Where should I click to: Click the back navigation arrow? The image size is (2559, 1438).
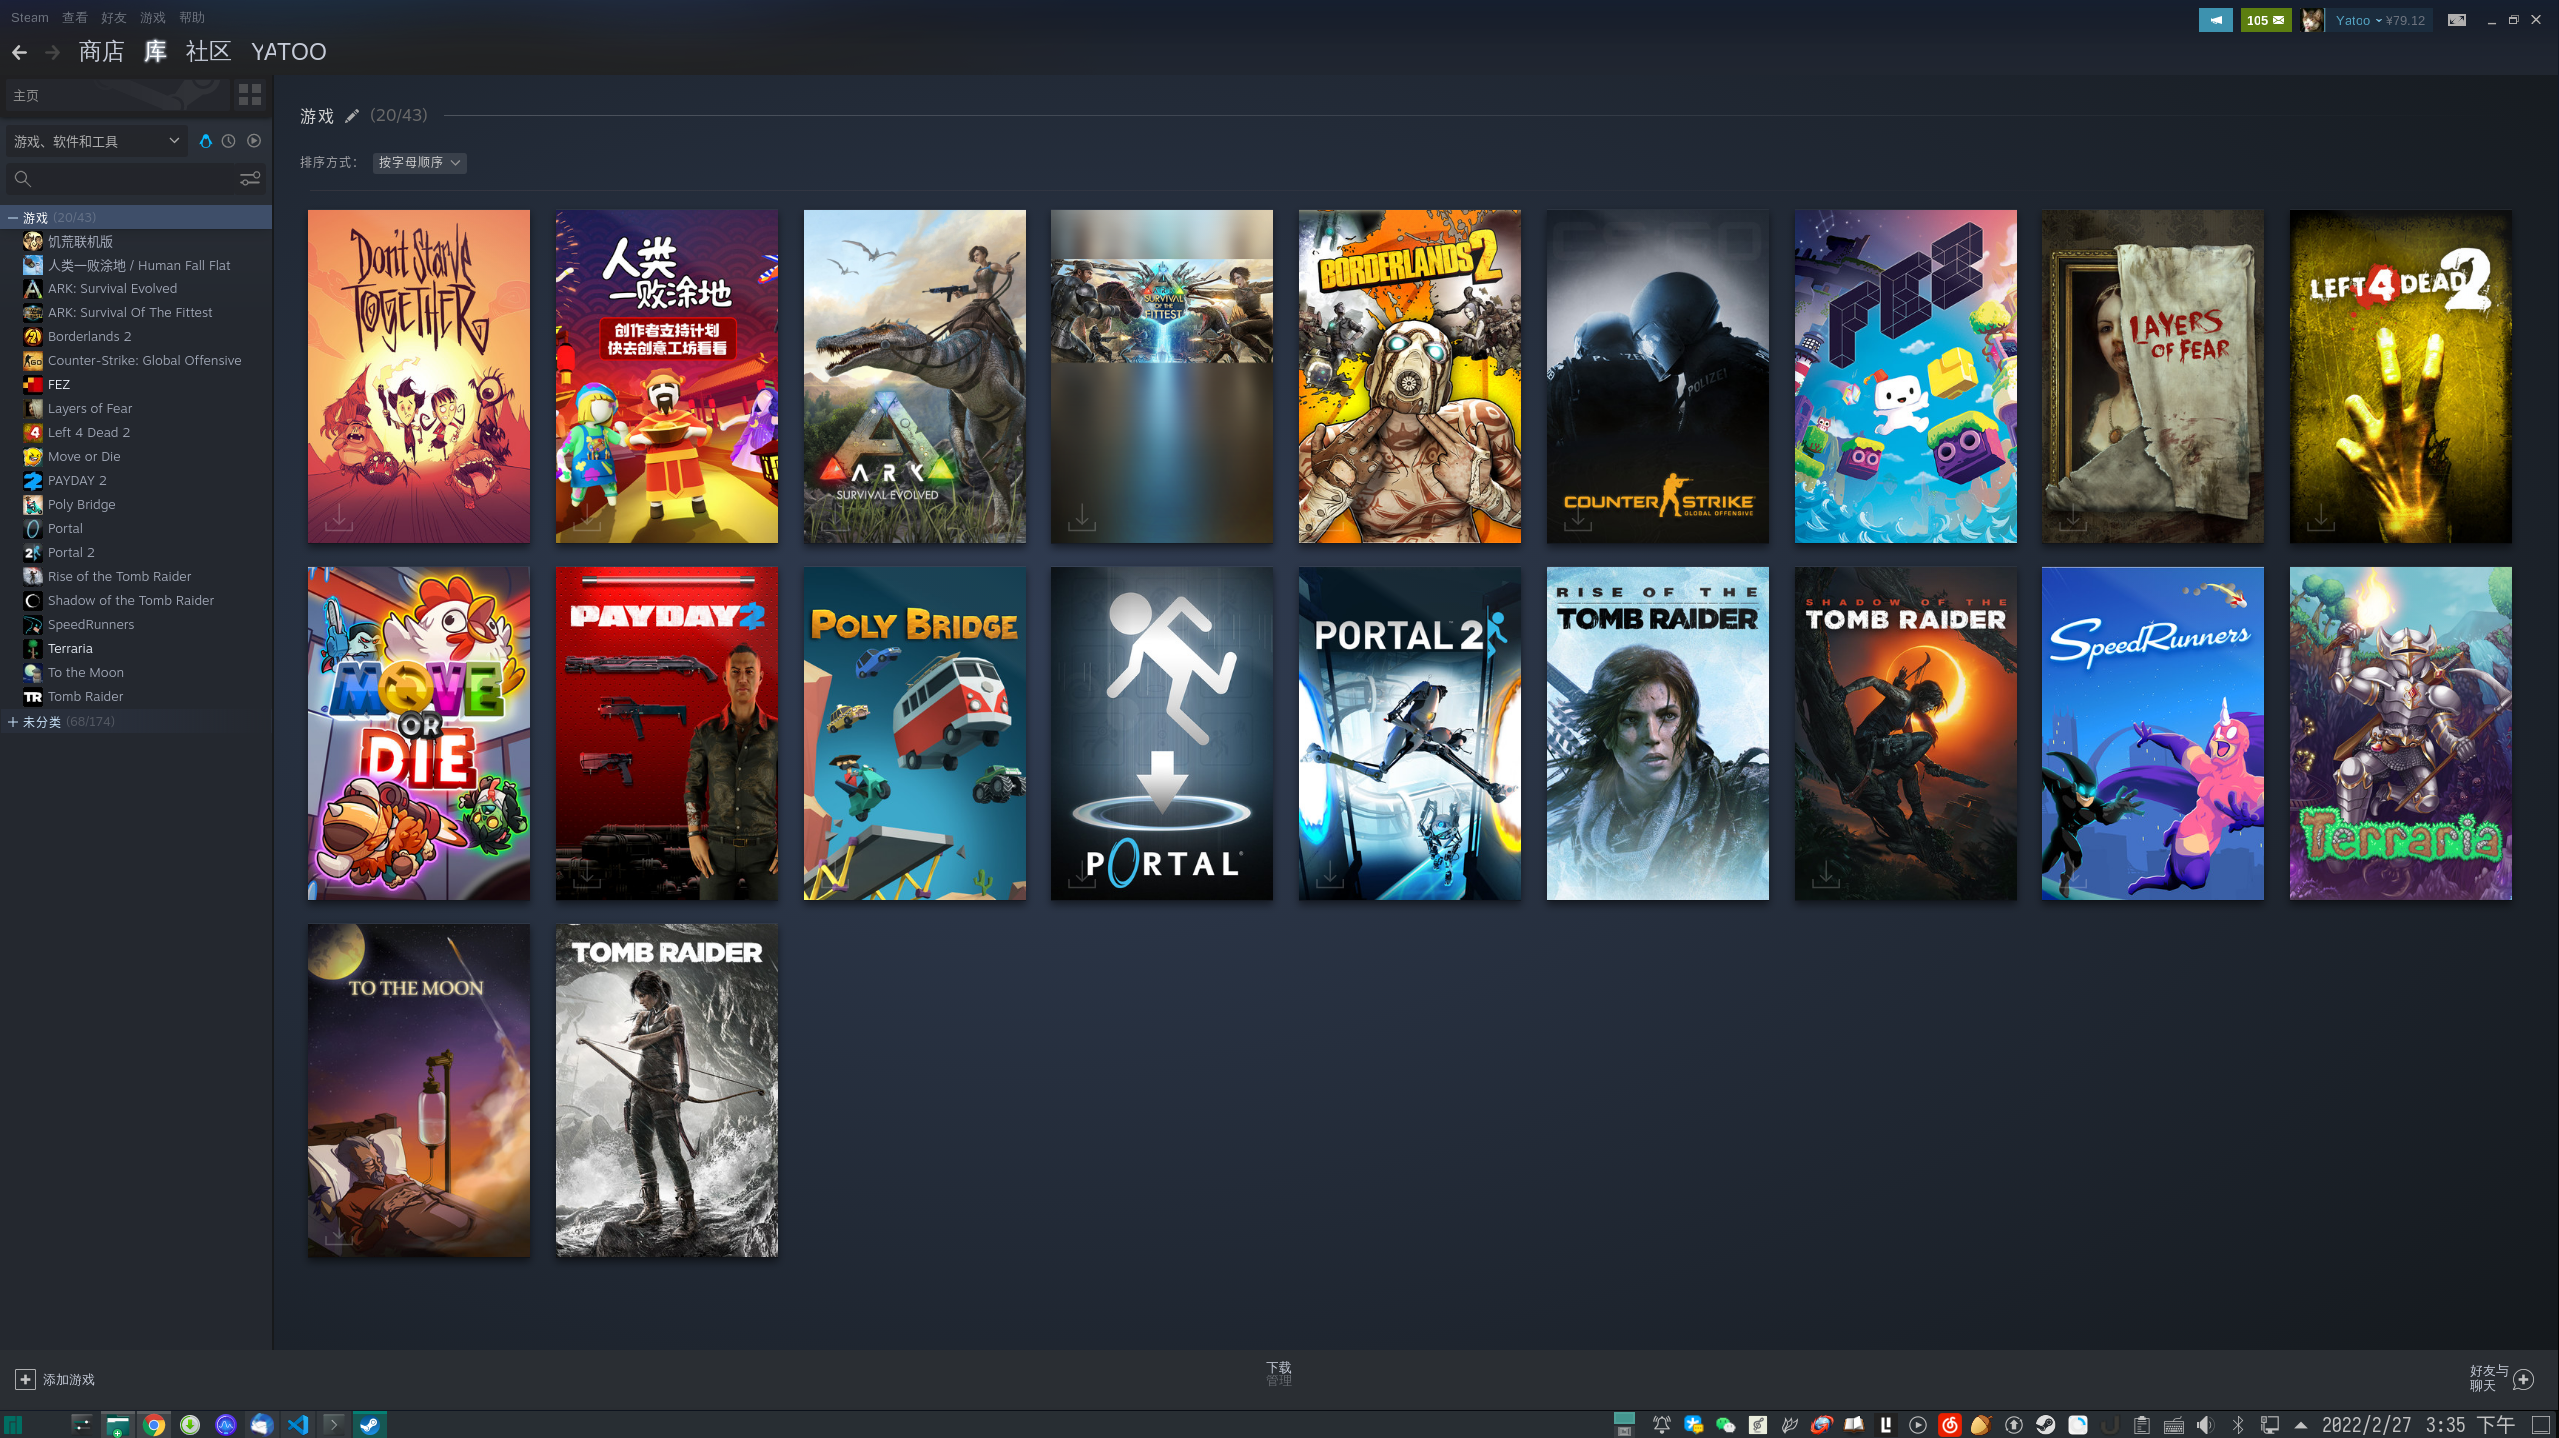pyautogui.click(x=19, y=52)
